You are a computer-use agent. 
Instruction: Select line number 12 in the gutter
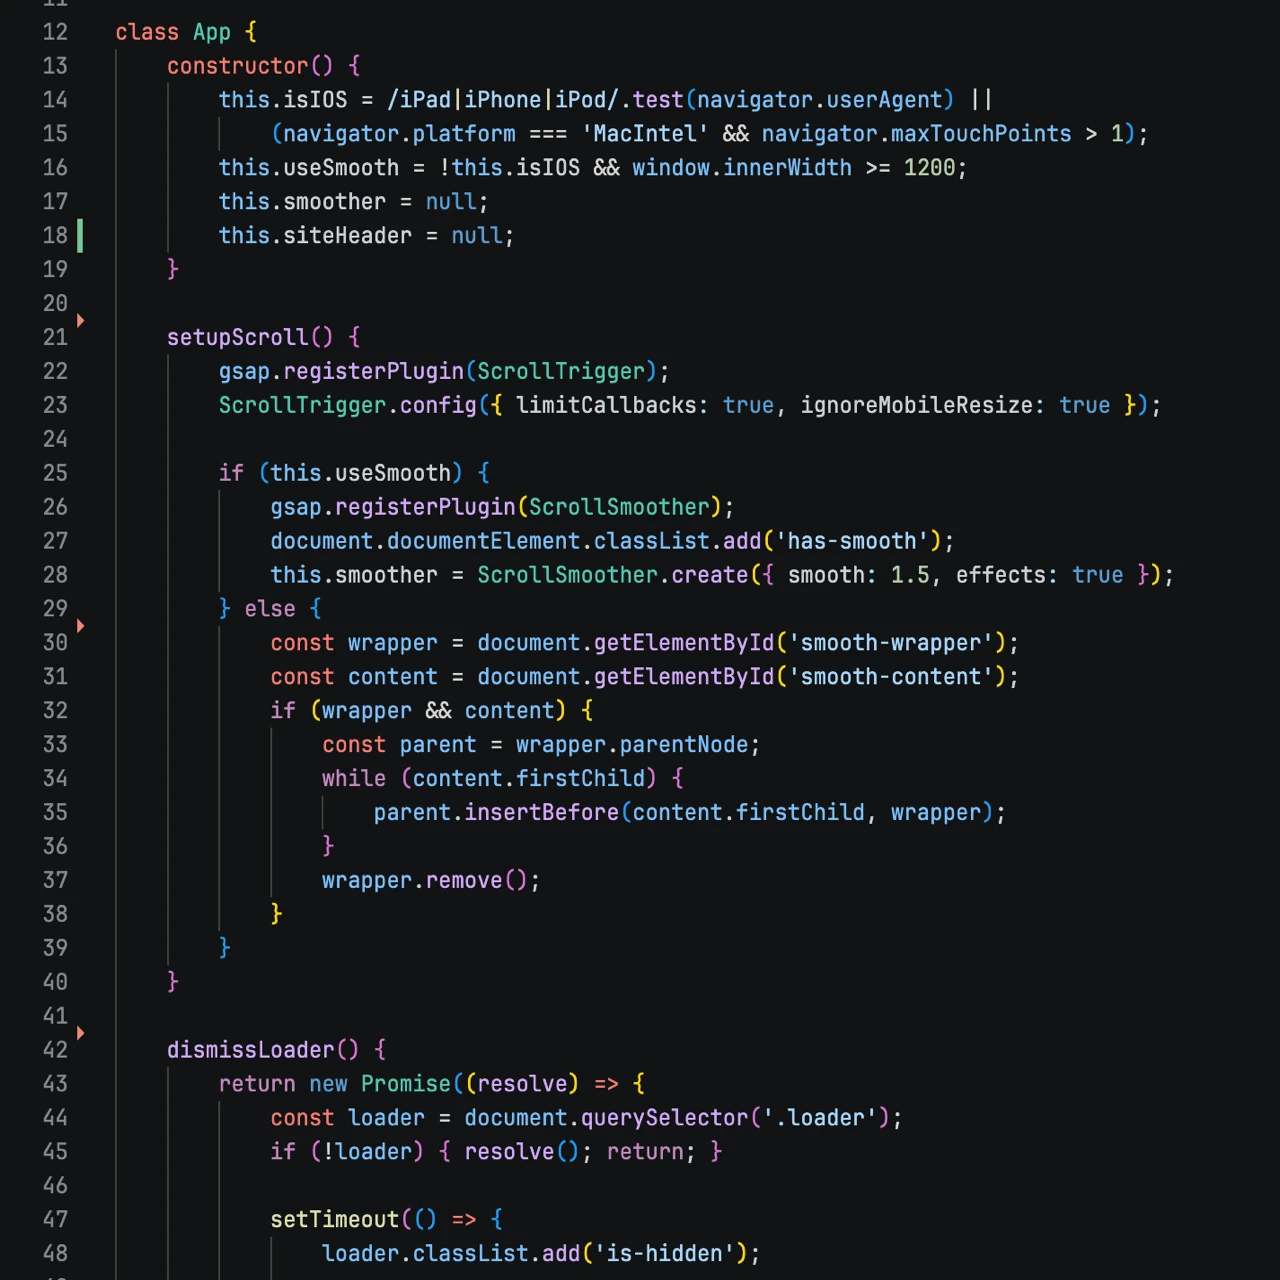click(55, 32)
